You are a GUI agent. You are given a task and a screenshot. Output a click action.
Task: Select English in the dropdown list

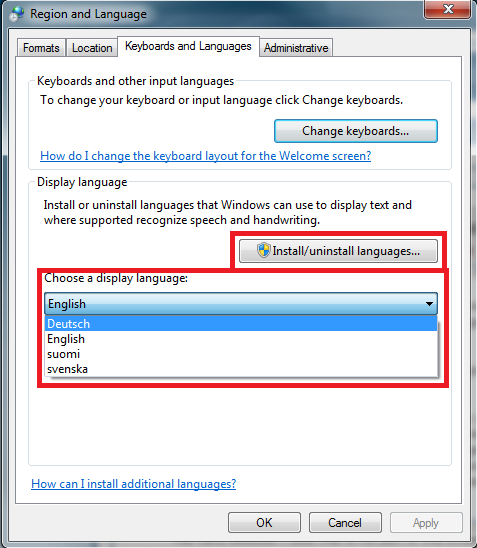point(241,339)
